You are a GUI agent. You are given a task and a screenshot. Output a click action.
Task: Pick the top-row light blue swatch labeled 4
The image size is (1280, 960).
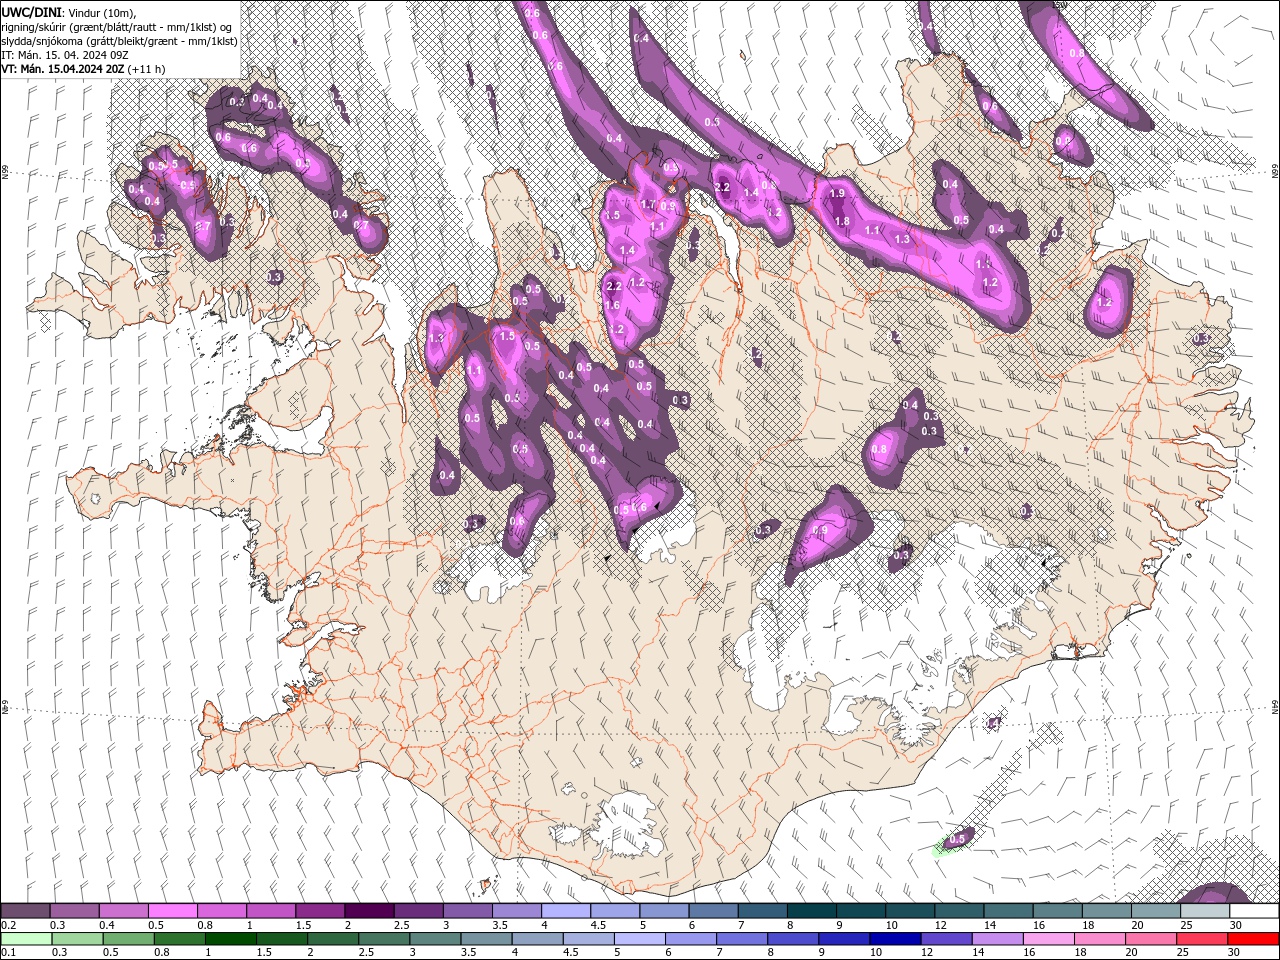566,911
